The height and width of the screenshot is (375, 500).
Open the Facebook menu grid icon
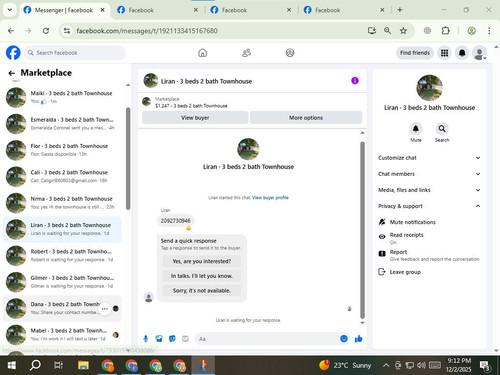(x=444, y=53)
